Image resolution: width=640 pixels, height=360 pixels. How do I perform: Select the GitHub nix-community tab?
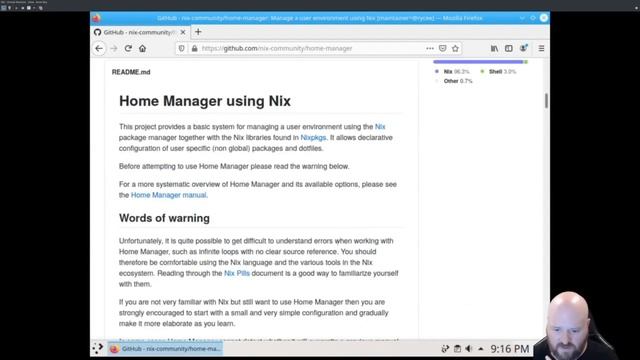tap(140, 32)
